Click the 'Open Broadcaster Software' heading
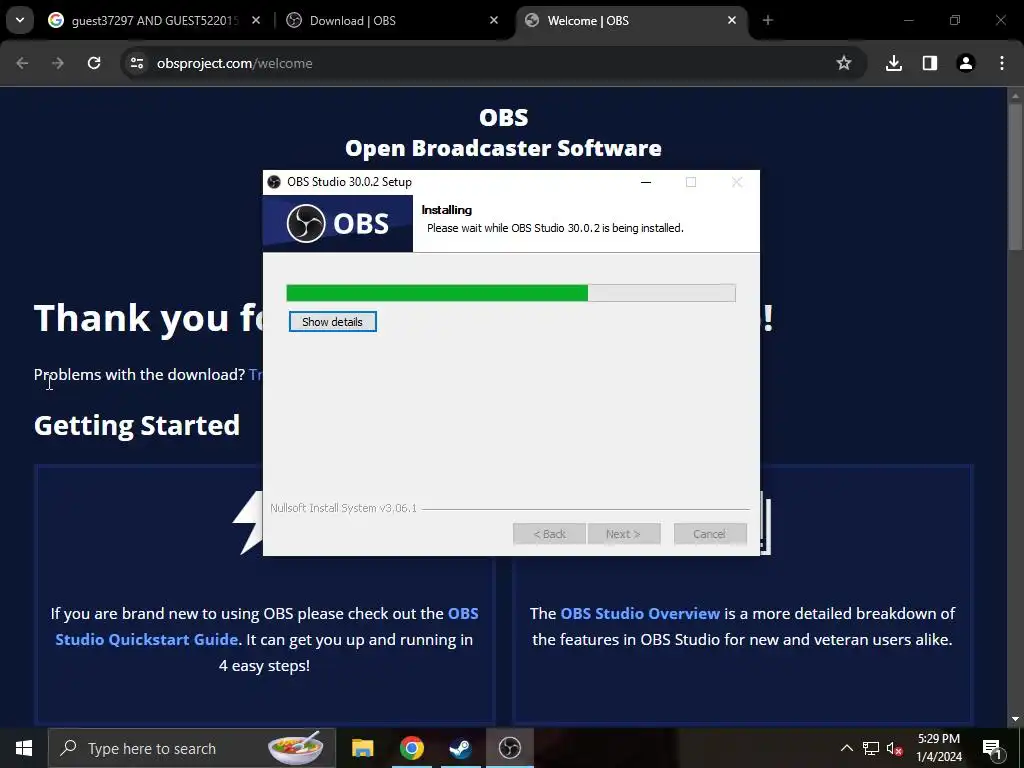1024x768 pixels. pyautogui.click(x=504, y=148)
